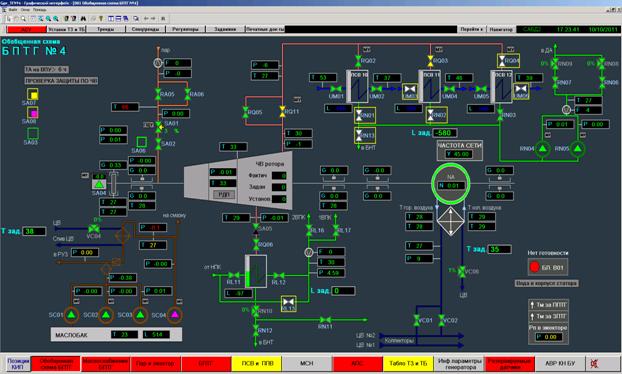This screenshot has height=374, width=622.
Task: Open the Регуляторы panel tab
Action: pyautogui.click(x=185, y=29)
